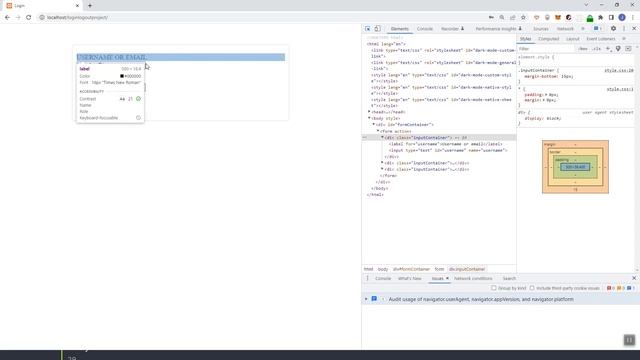Viewport: 640px width, 360px height.
Task: Open DevTools customize three-dot menu
Action: 624,29
